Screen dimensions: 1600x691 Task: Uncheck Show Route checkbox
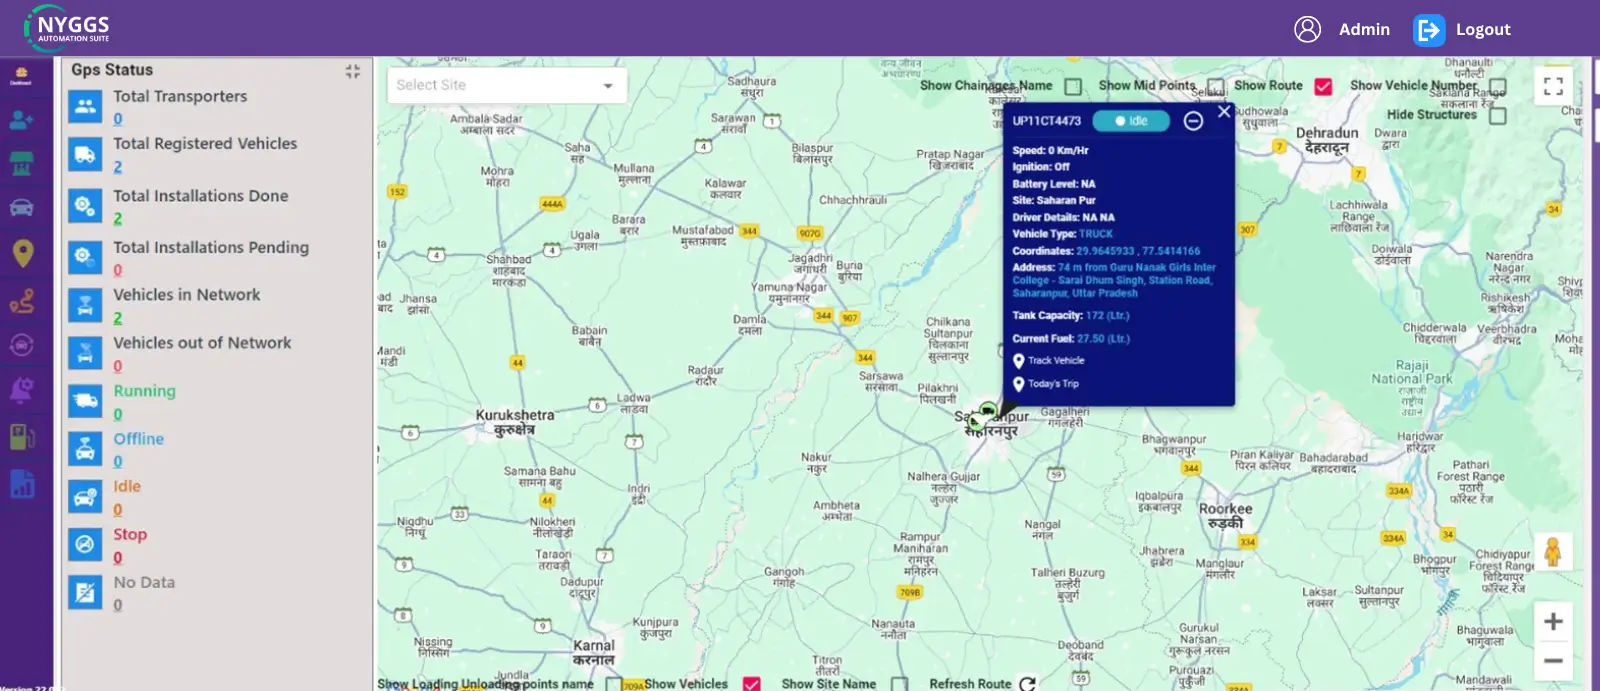[x=1323, y=86]
